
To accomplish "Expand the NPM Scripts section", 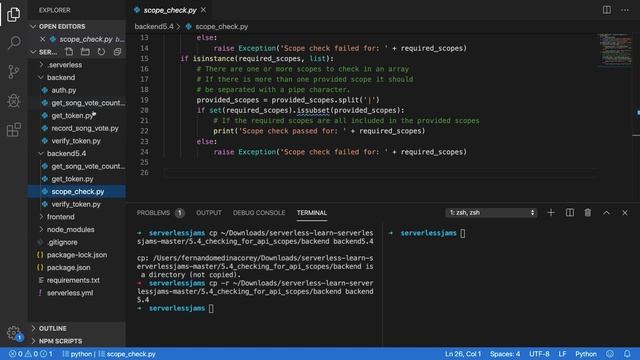I will 60,341.
